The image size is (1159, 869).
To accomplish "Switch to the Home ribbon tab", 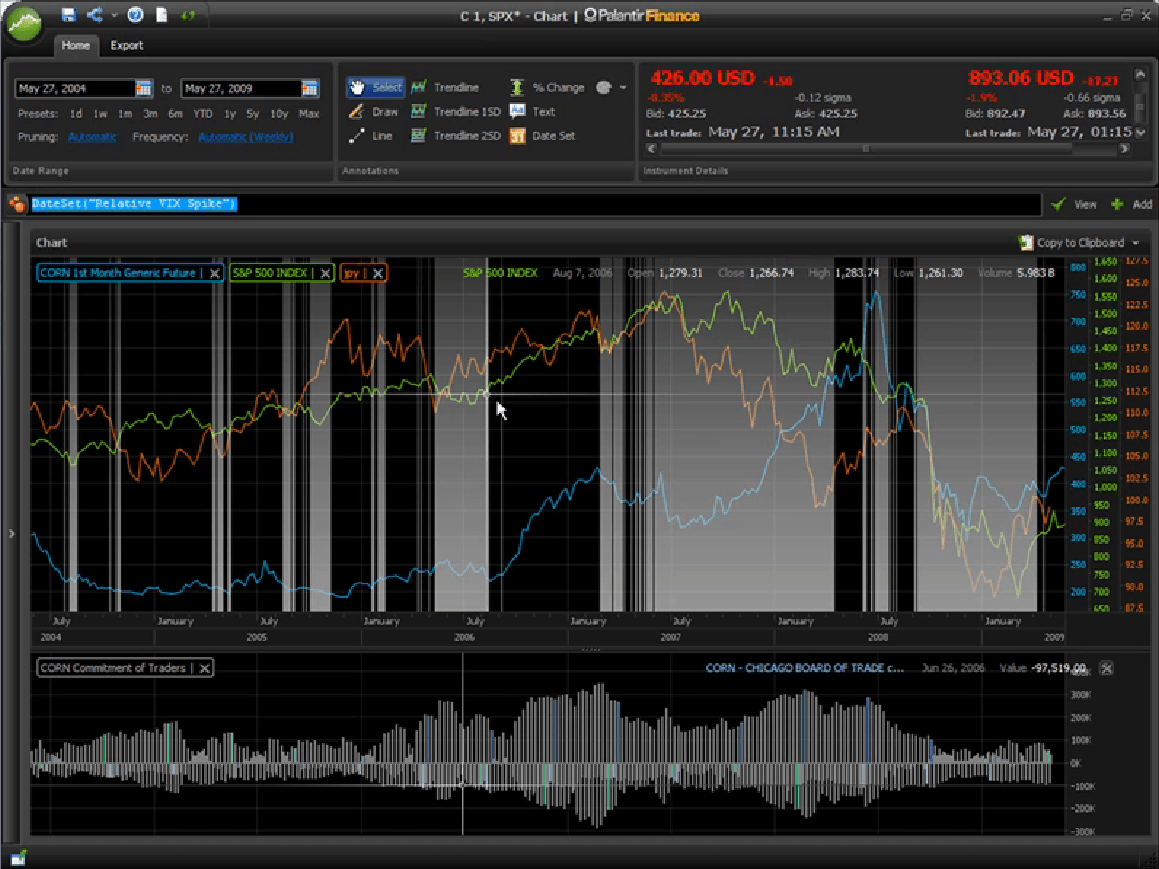I will (75, 45).
